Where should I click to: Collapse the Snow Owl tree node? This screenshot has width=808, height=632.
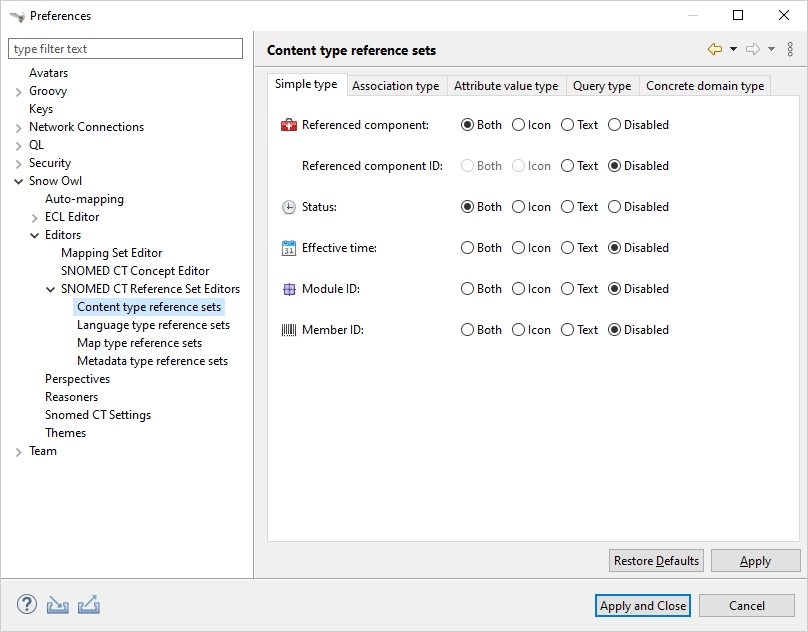19,181
